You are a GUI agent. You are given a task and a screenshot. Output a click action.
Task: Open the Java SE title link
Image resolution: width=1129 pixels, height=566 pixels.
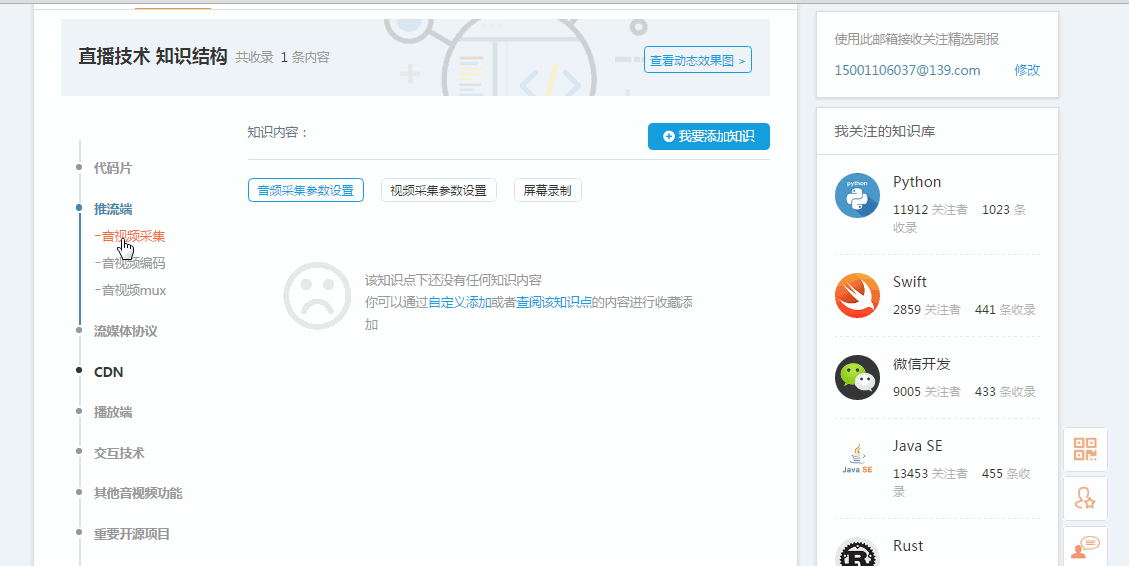point(917,446)
